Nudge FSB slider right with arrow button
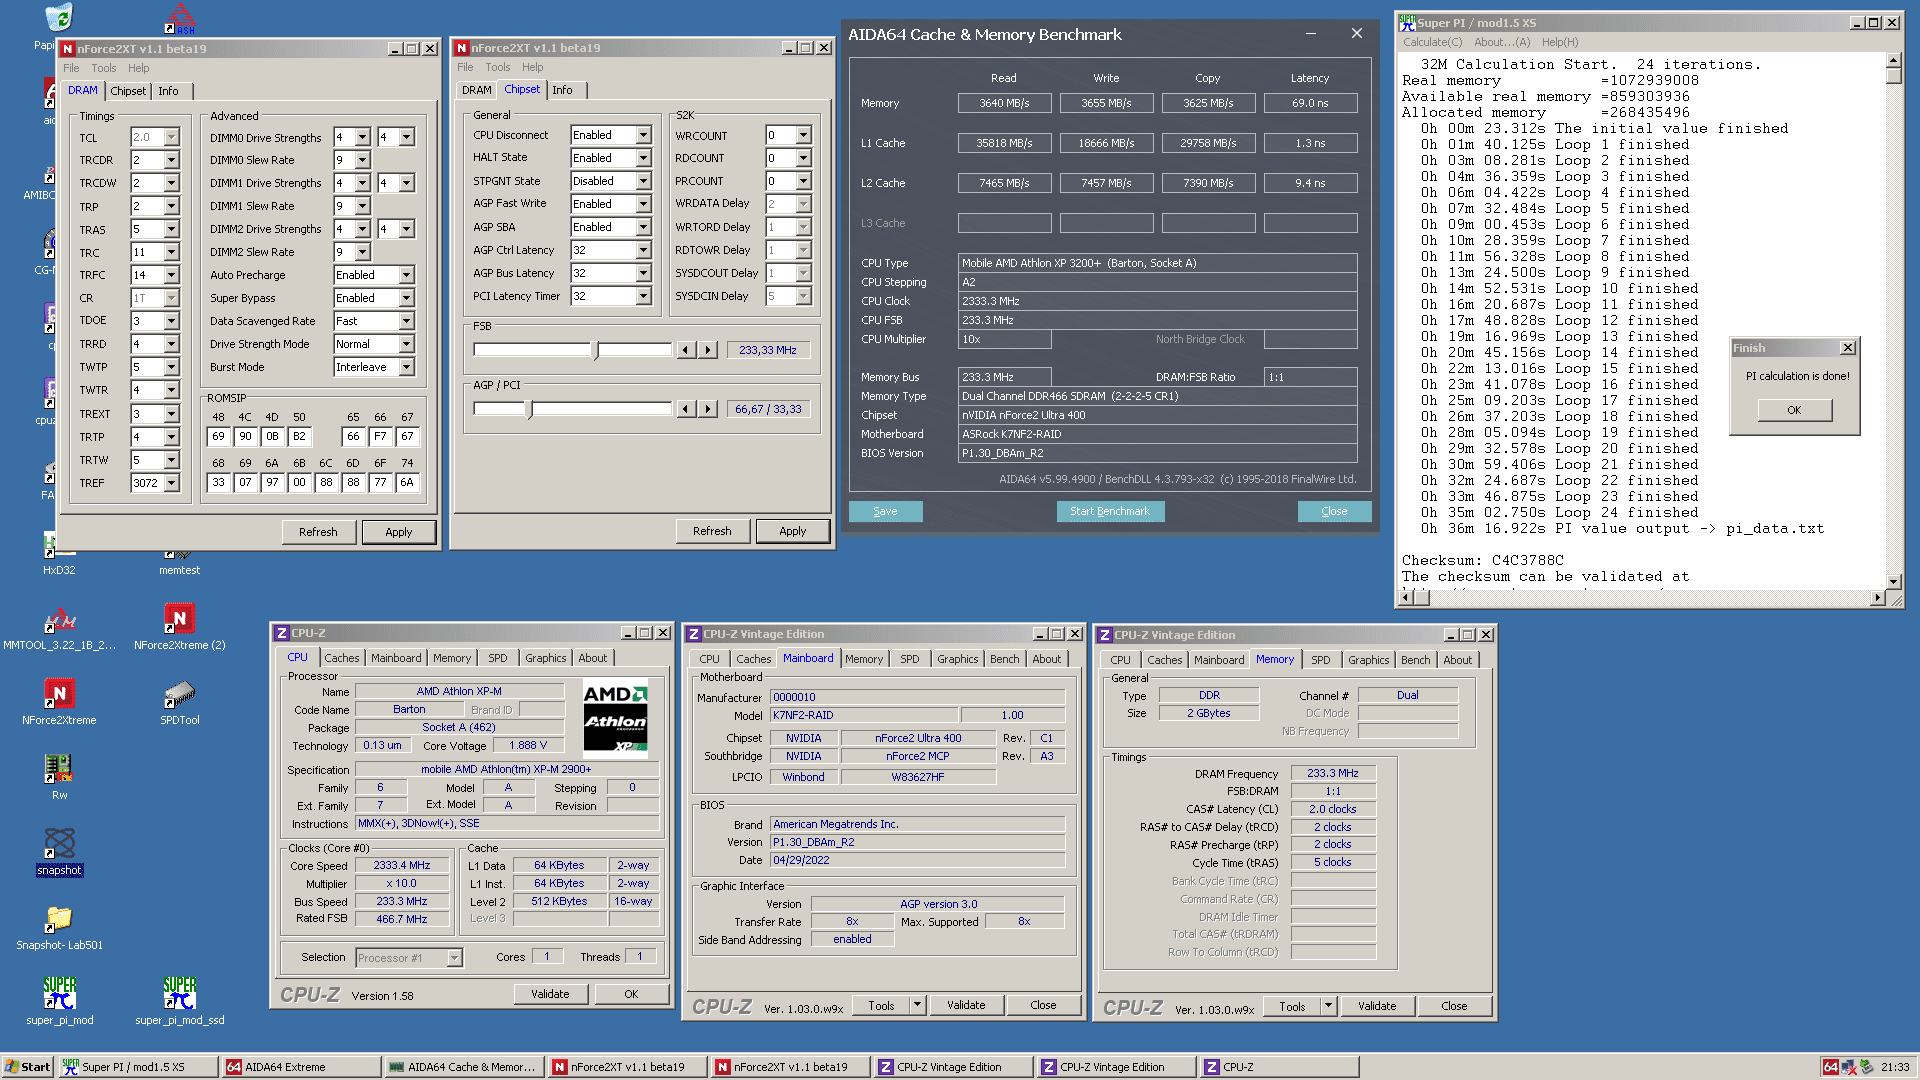The width and height of the screenshot is (1920, 1080). point(708,350)
